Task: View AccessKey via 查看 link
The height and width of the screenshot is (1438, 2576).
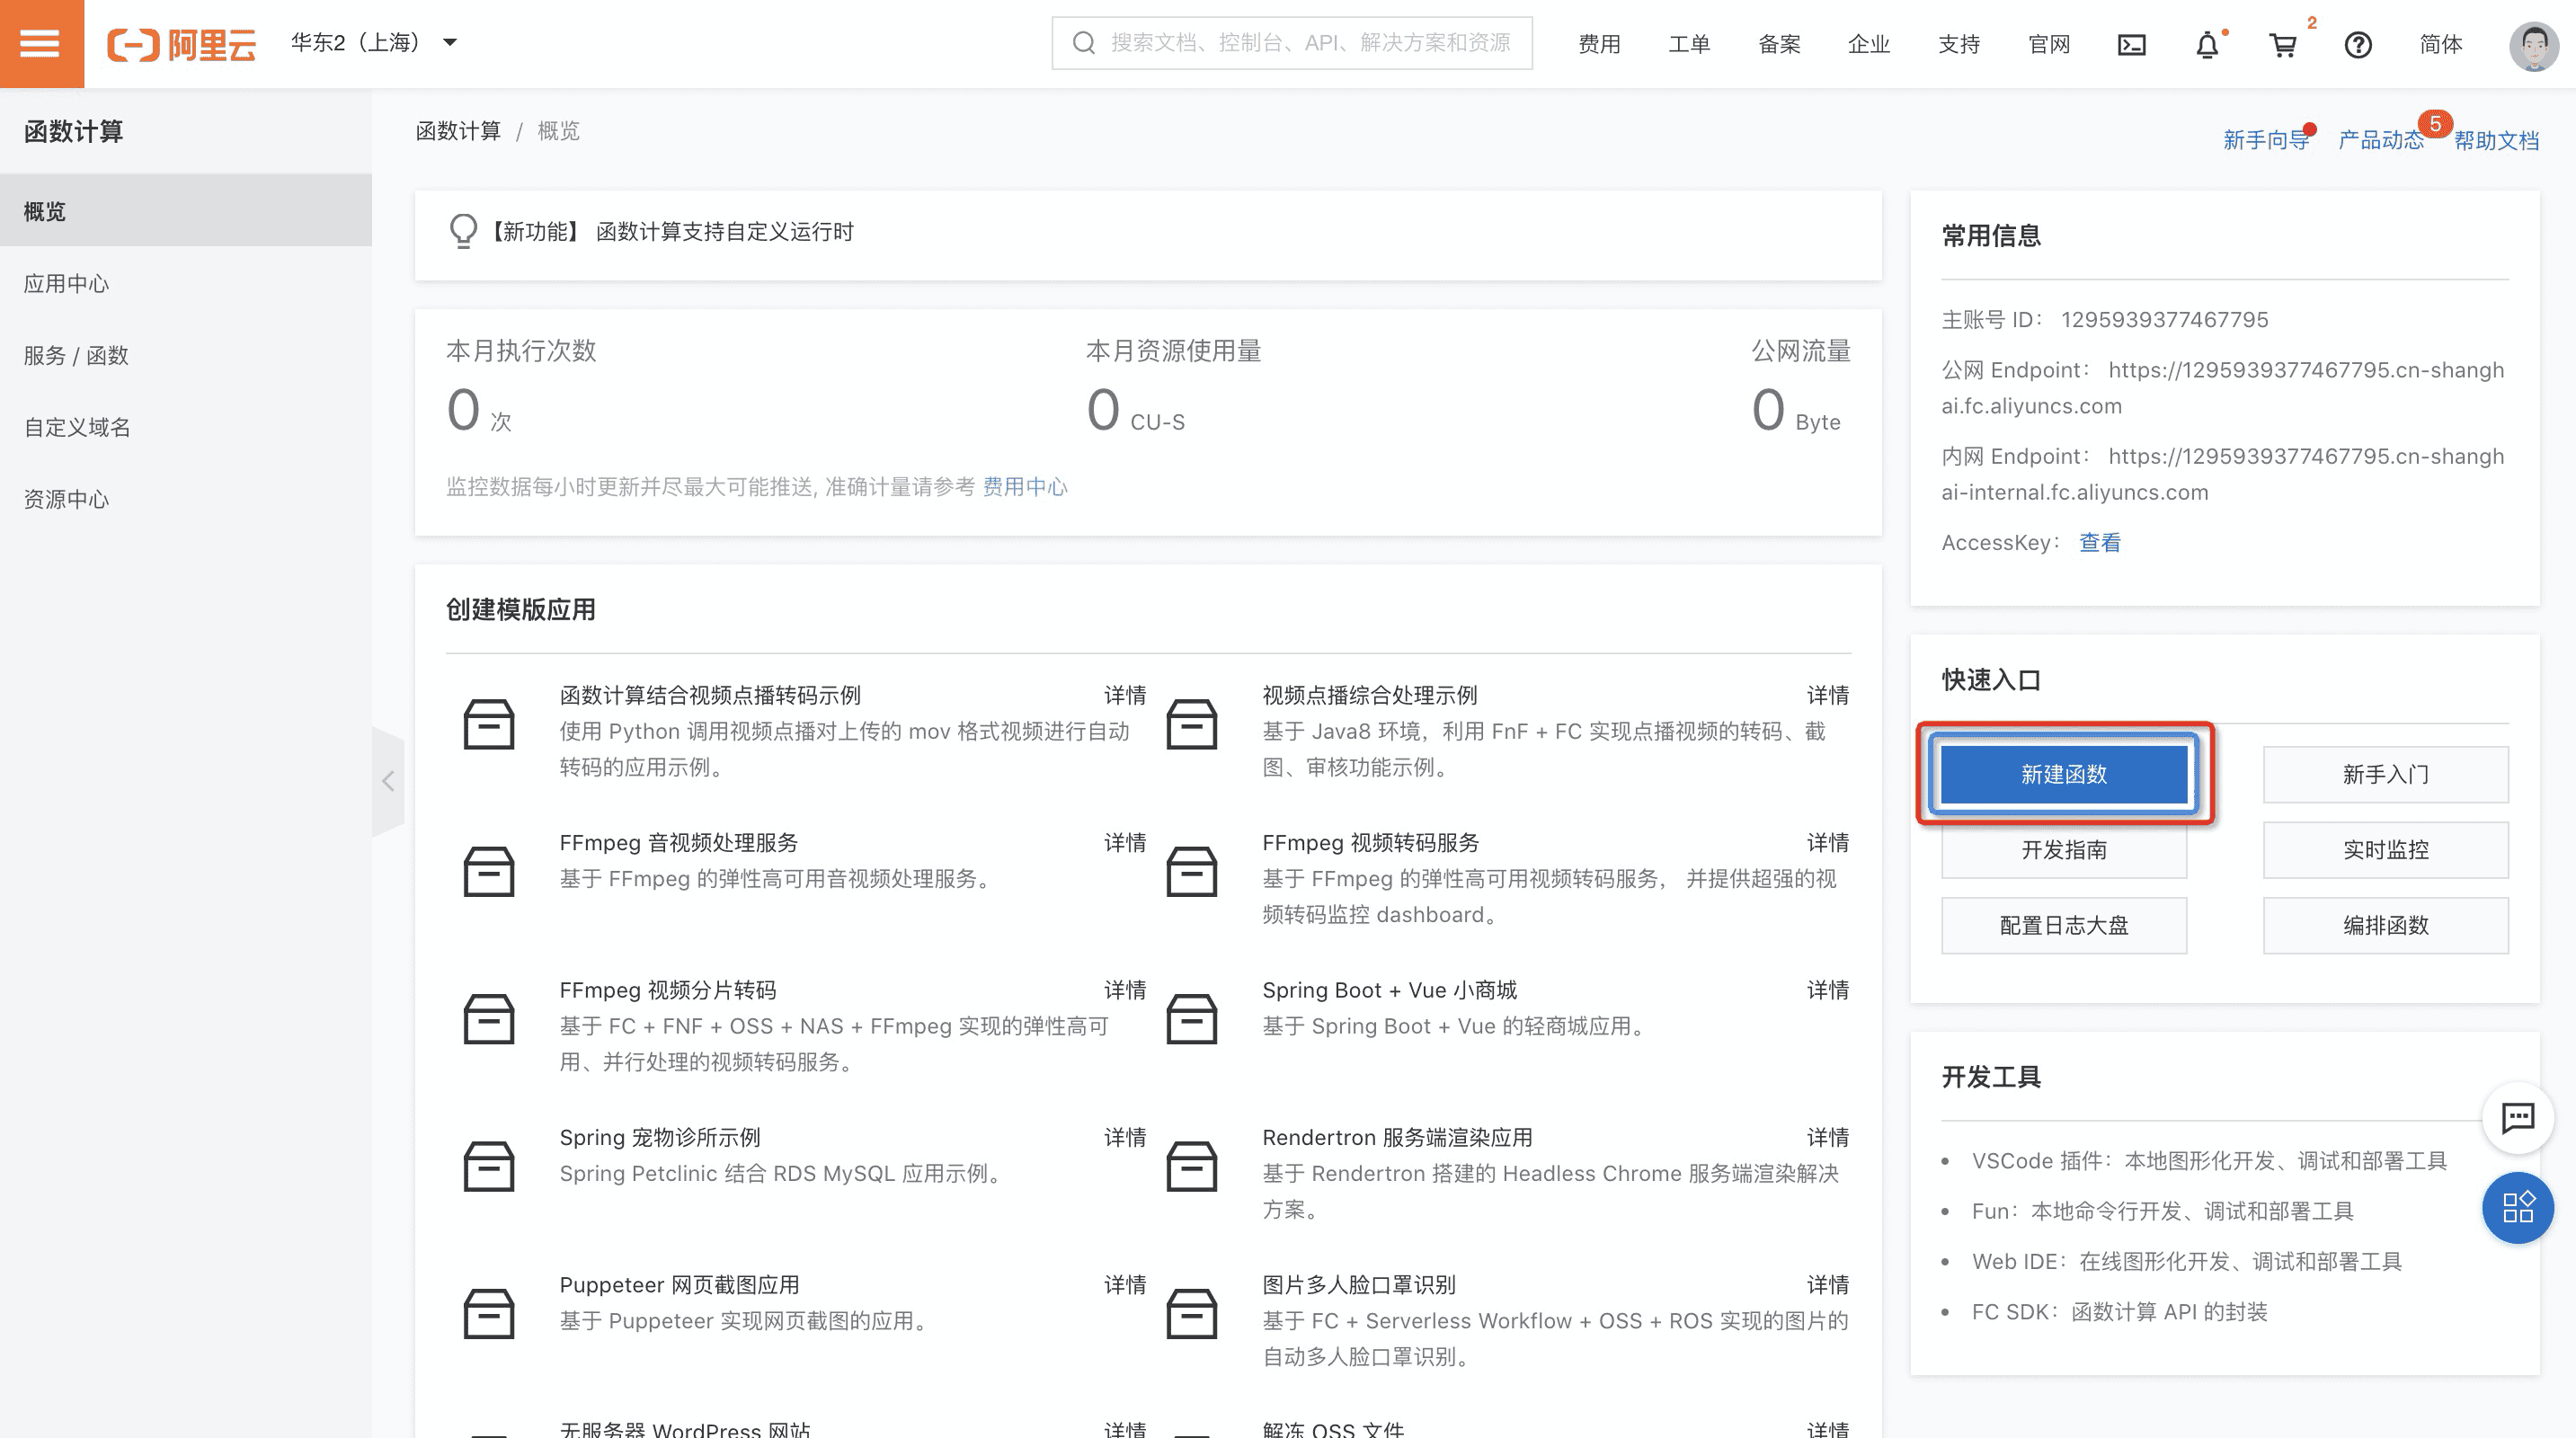Action: pyautogui.click(x=2099, y=542)
